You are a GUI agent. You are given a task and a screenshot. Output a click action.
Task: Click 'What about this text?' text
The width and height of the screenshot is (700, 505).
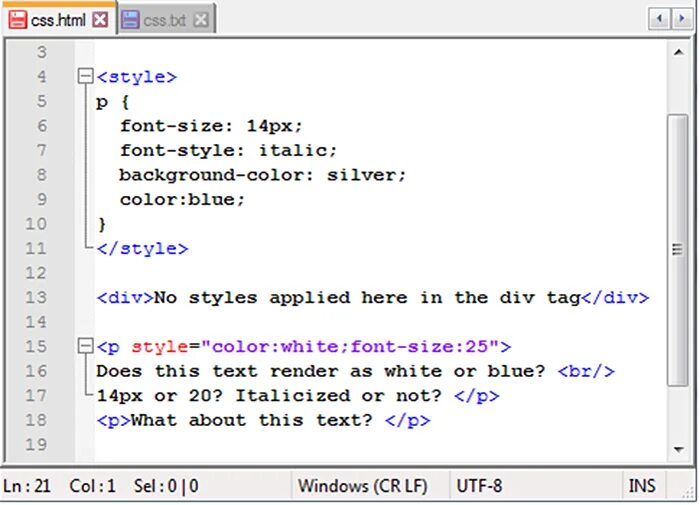tap(252, 420)
